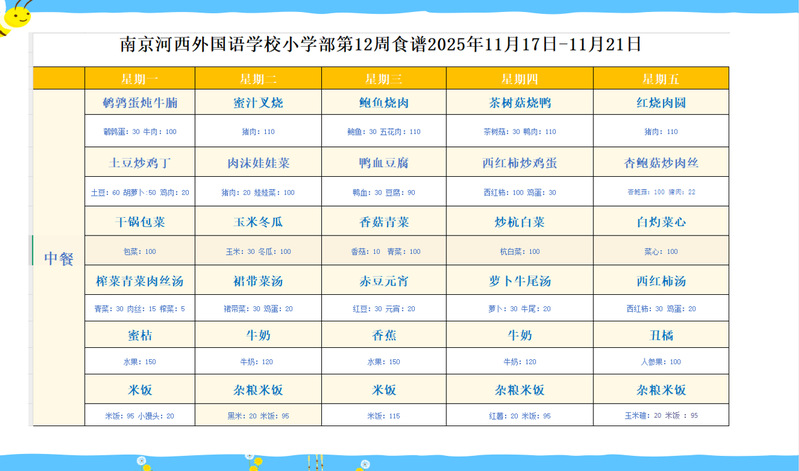Click the menu title for week 12
This screenshot has width=799, height=471.
pos(380,45)
